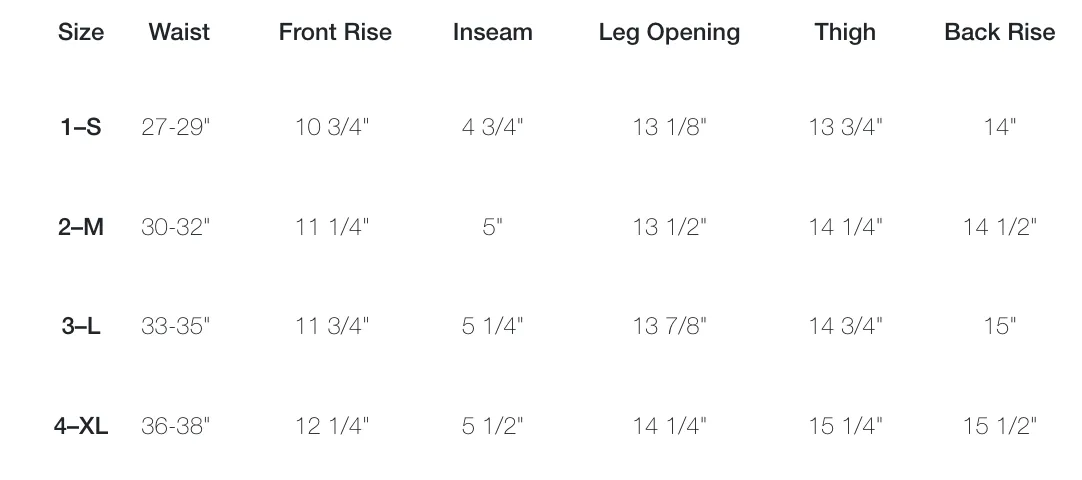This screenshot has height=480, width=1082.
Task: Click the 2–M size row label
Action: [x=81, y=226]
